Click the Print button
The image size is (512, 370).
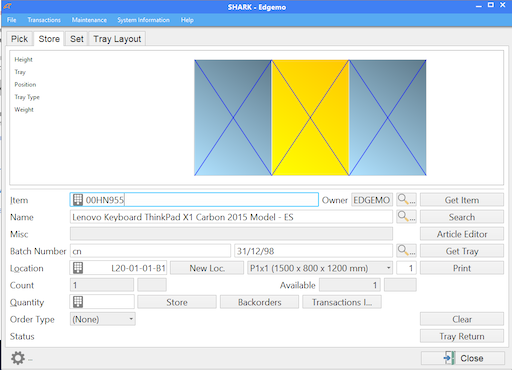click(462, 268)
